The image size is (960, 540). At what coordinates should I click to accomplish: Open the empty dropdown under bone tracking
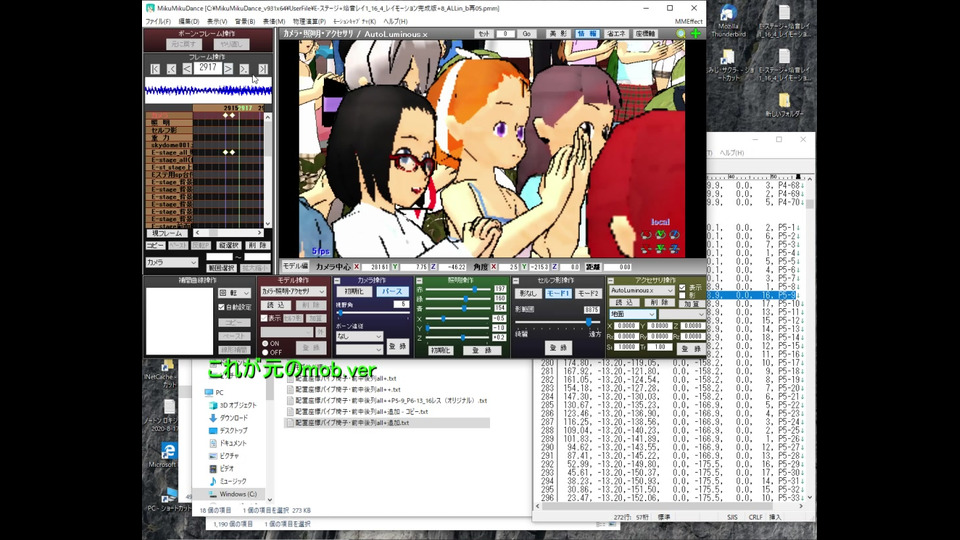(x=359, y=350)
